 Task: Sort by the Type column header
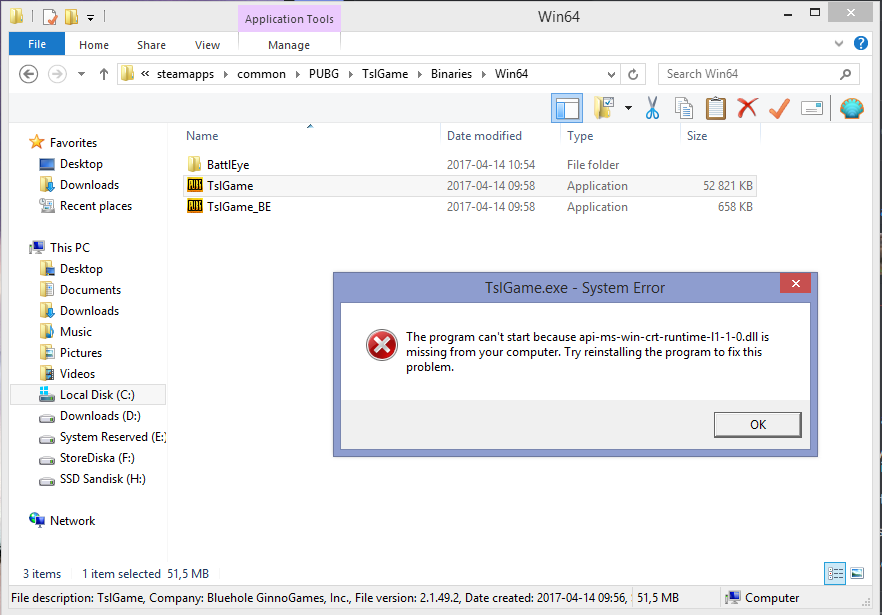point(580,136)
